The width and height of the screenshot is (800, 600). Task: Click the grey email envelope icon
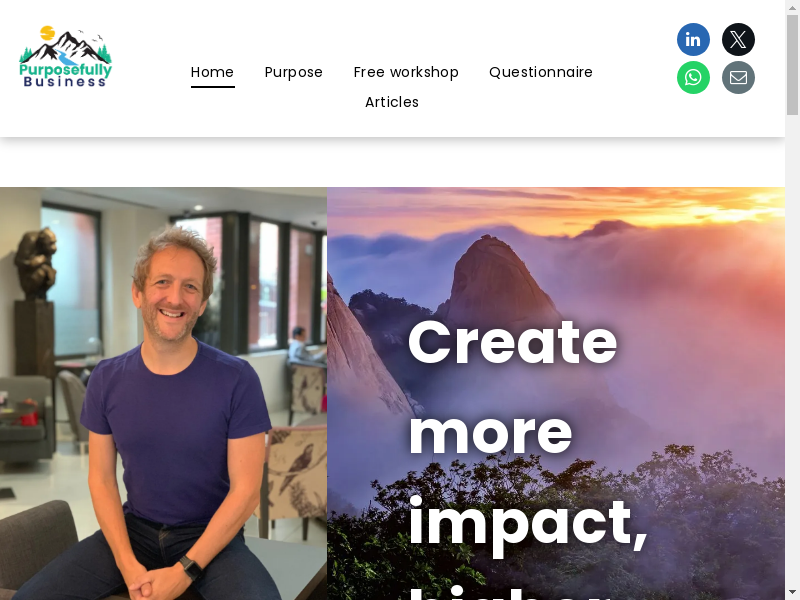(x=738, y=78)
